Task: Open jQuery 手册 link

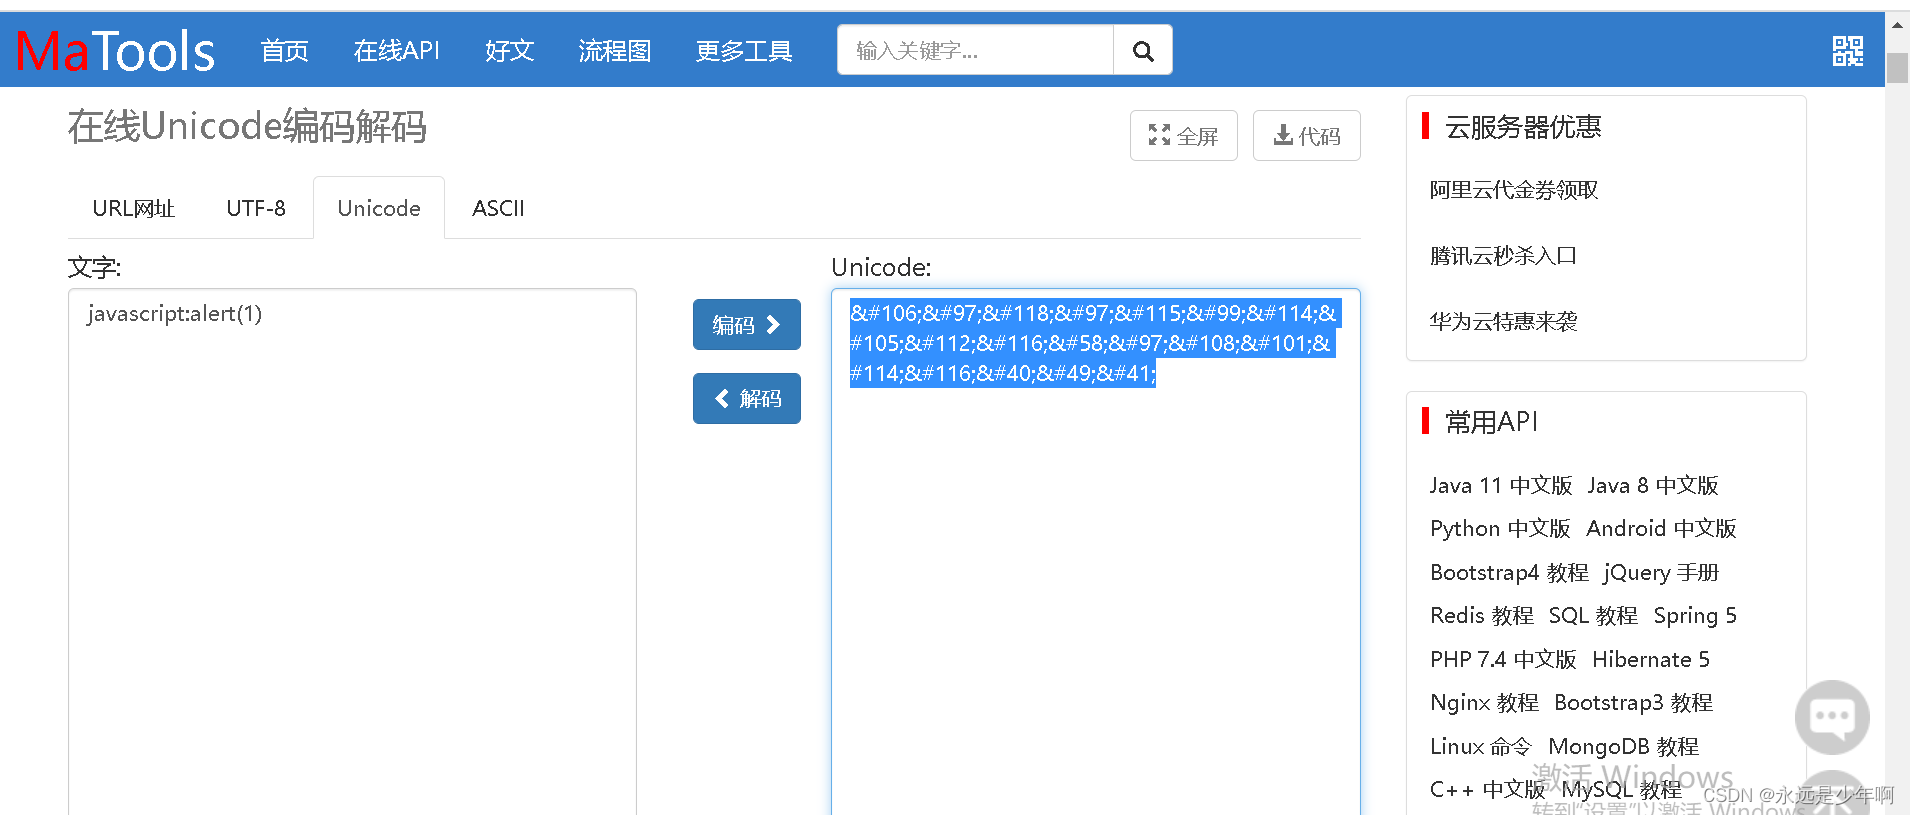Action: [1661, 572]
